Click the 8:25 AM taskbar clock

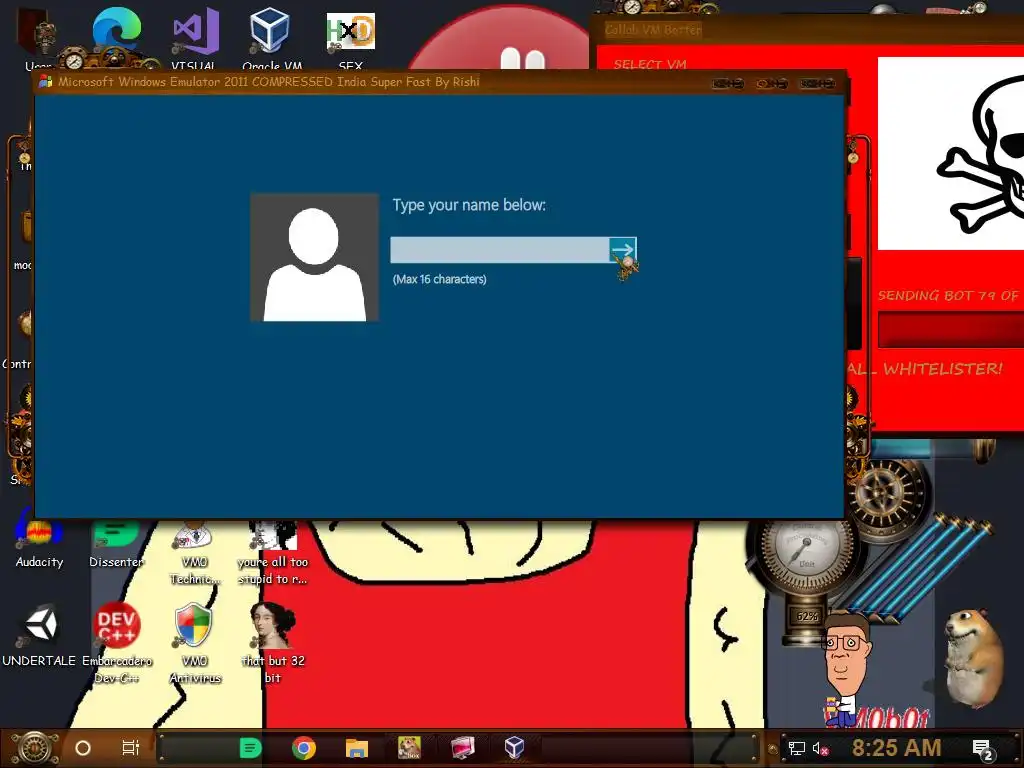pos(896,748)
